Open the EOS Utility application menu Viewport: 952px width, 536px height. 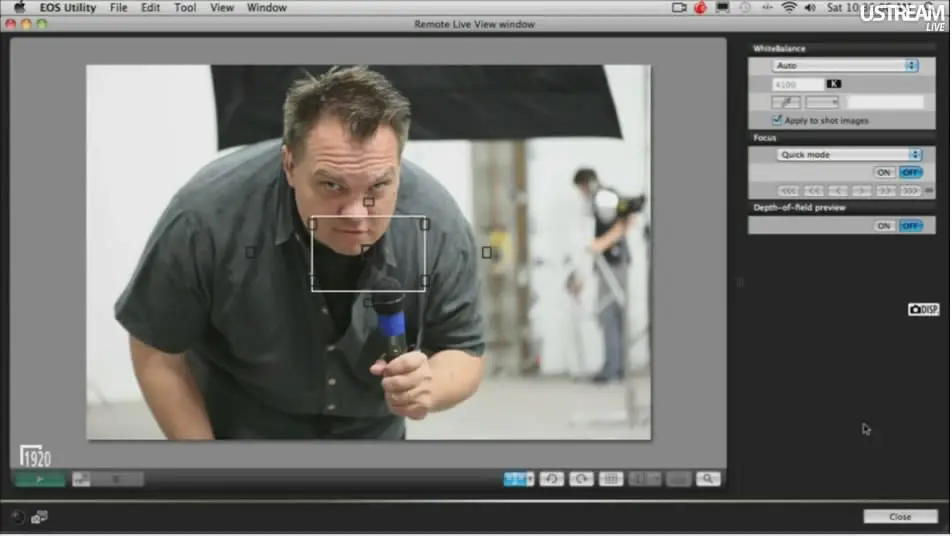point(68,8)
